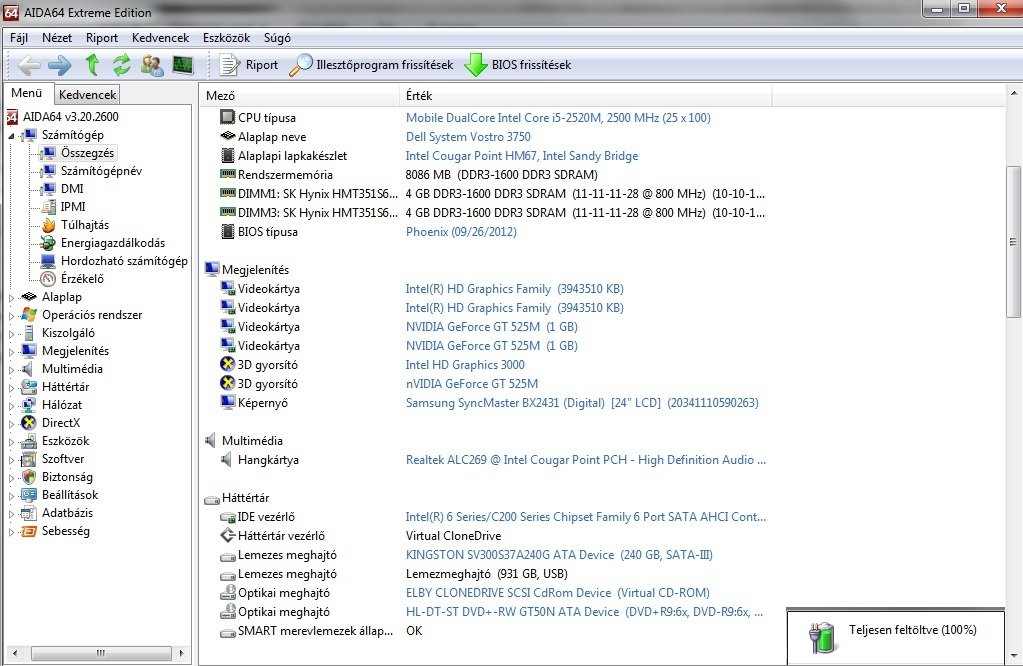Screen dimensions: 1023x666
Task: Click the Hordozható számítógép laptop icon
Action: click(x=48, y=261)
